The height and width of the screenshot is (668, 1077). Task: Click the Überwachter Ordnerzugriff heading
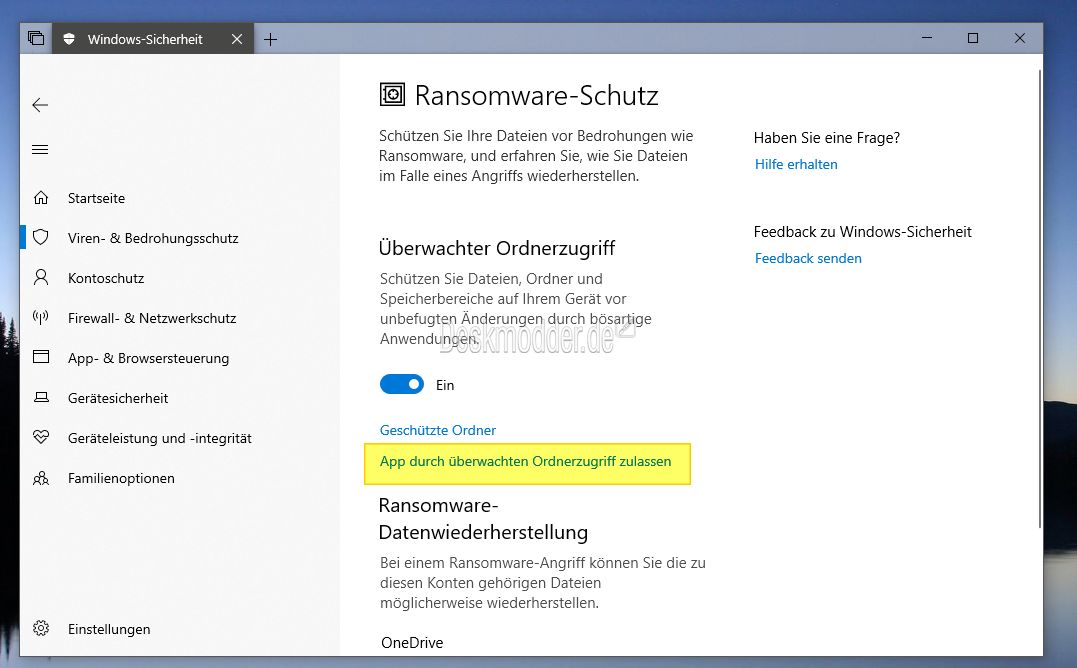497,248
